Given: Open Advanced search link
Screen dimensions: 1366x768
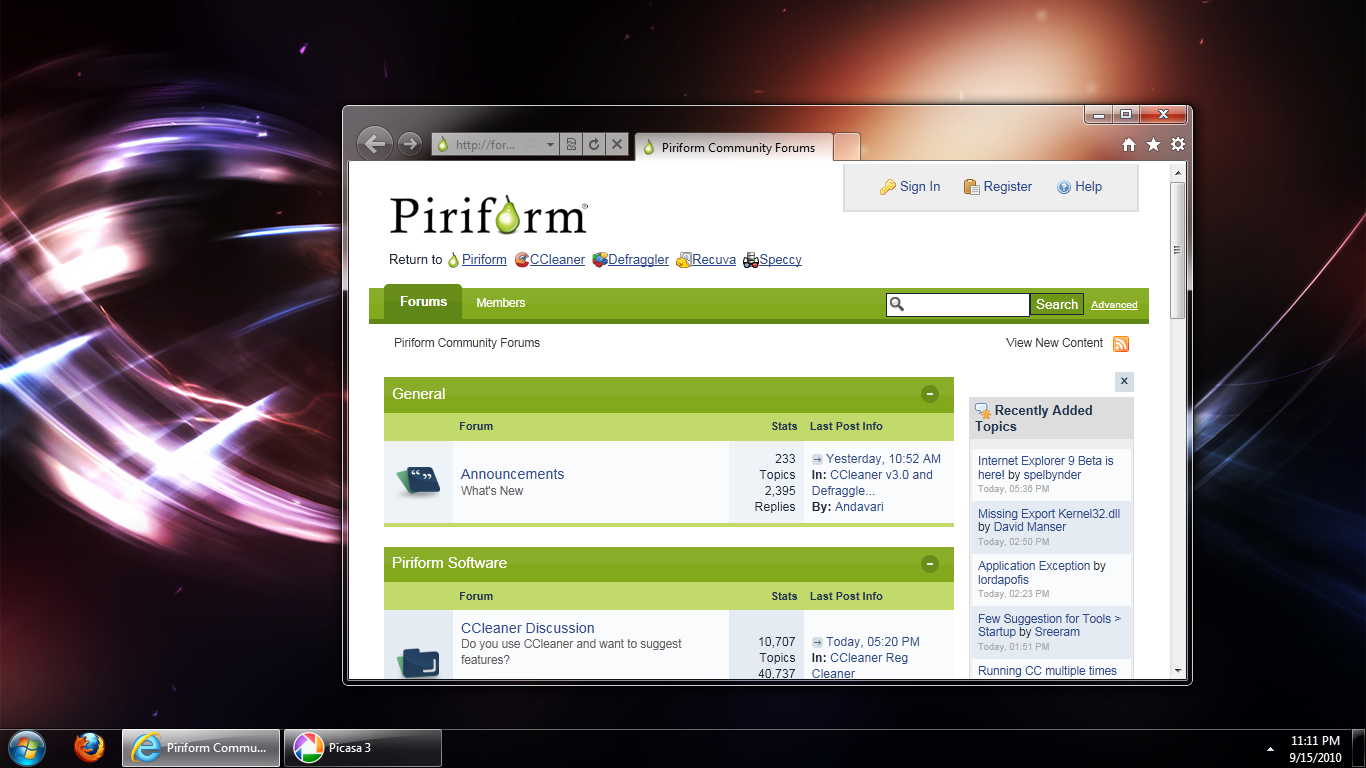Looking at the screenshot, I should tap(1114, 305).
